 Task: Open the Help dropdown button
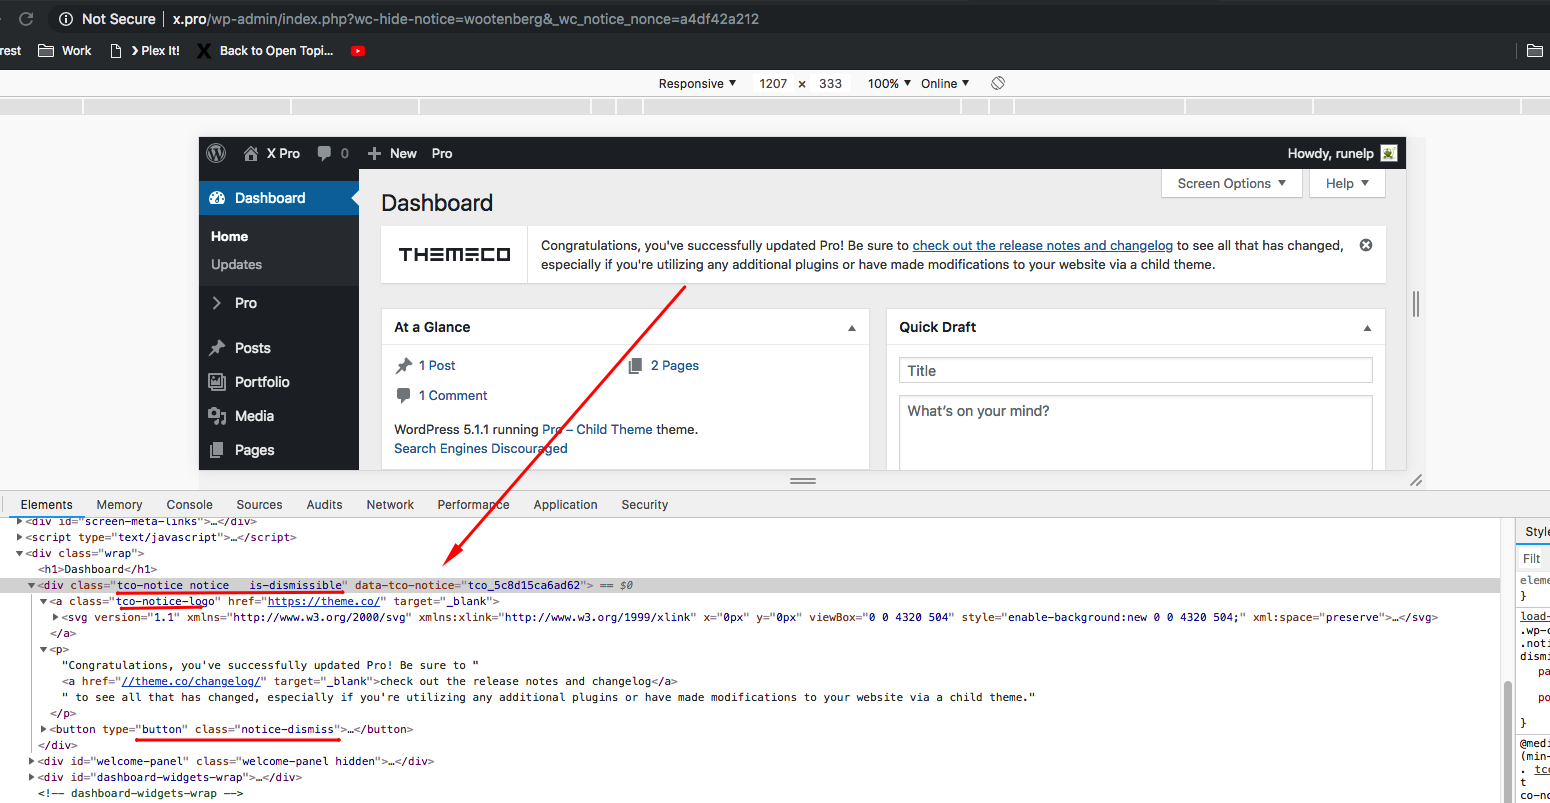pos(1347,183)
